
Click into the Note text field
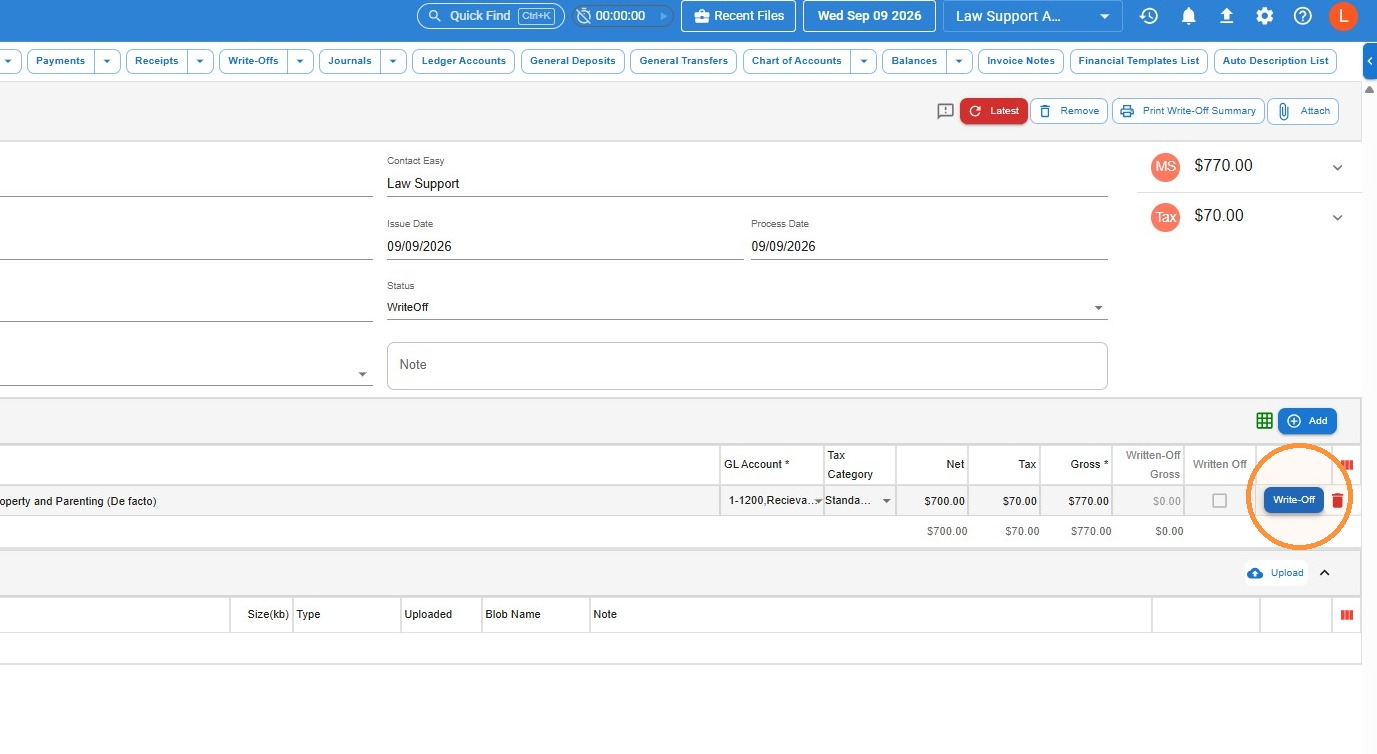pyautogui.click(x=747, y=366)
